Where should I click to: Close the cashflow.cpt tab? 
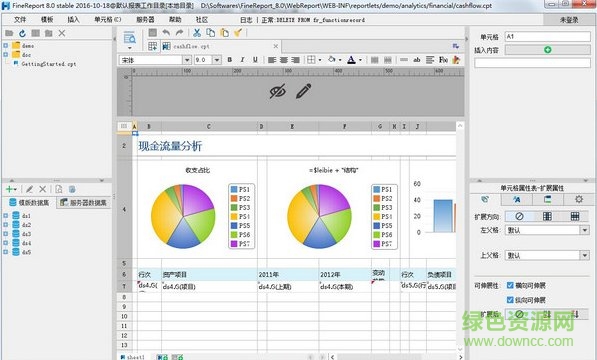click(x=276, y=46)
